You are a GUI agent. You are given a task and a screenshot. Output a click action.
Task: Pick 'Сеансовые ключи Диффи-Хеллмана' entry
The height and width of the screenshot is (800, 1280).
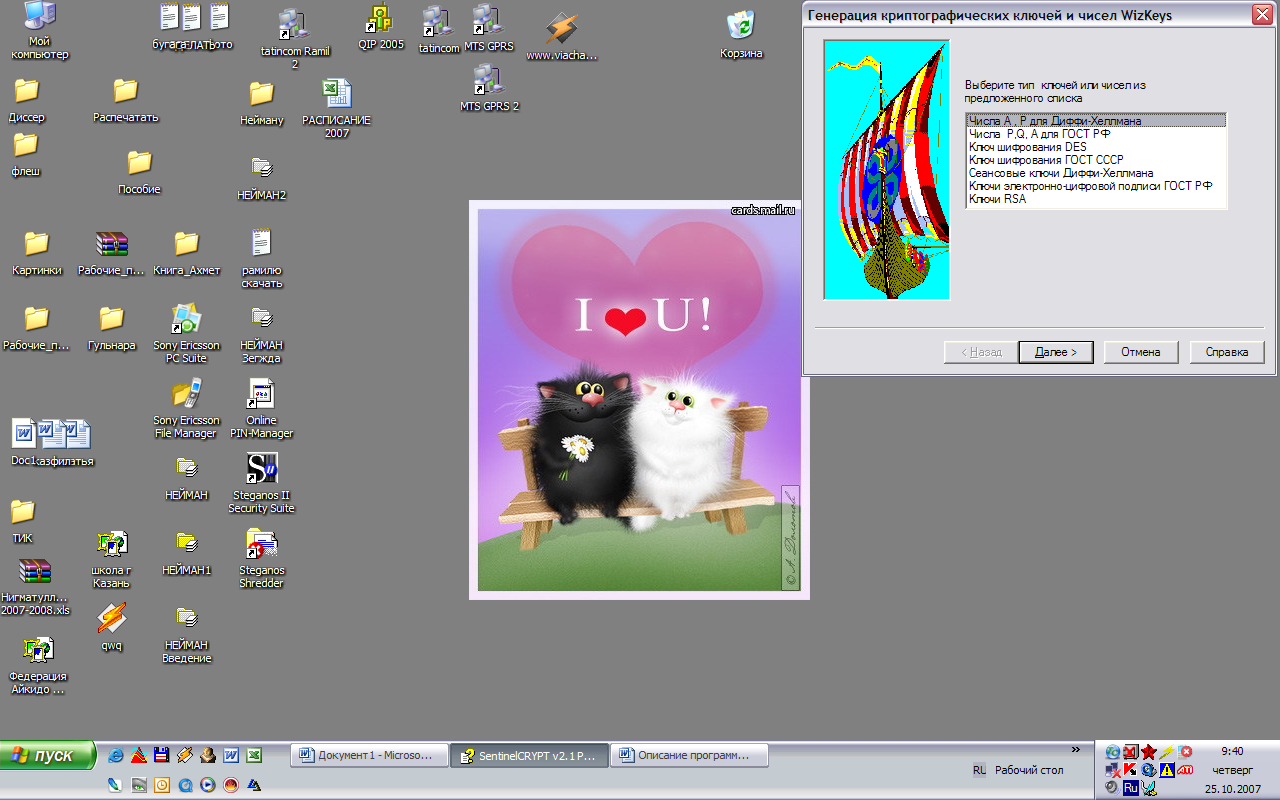pyautogui.click(x=1096, y=173)
